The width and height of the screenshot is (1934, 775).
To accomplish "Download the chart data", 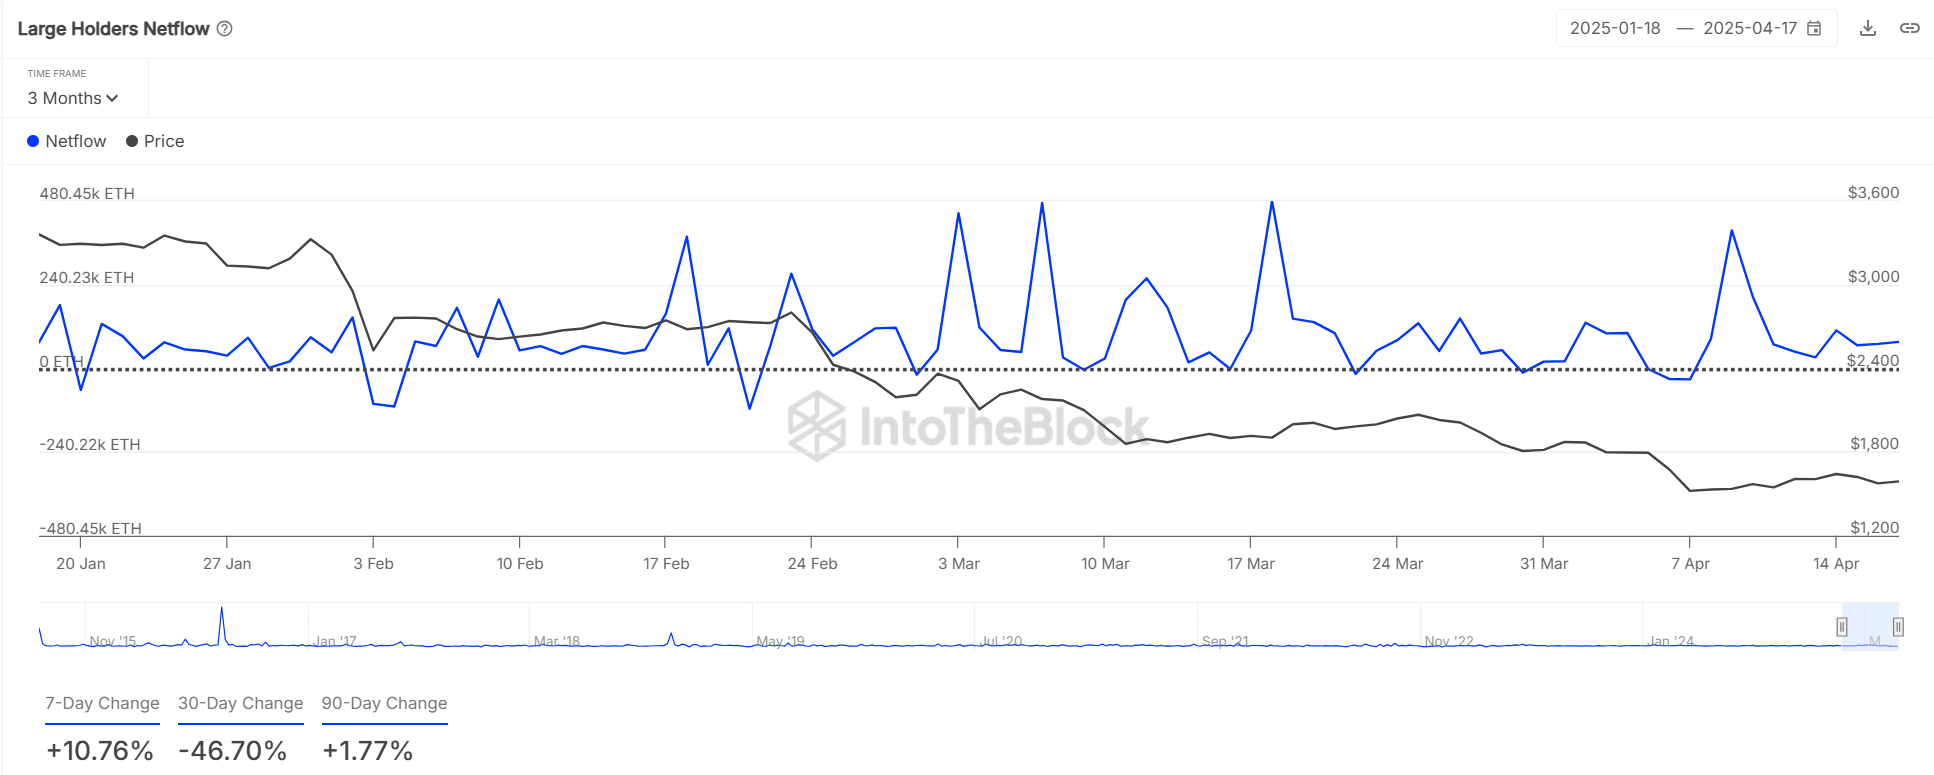I will pyautogui.click(x=1867, y=28).
